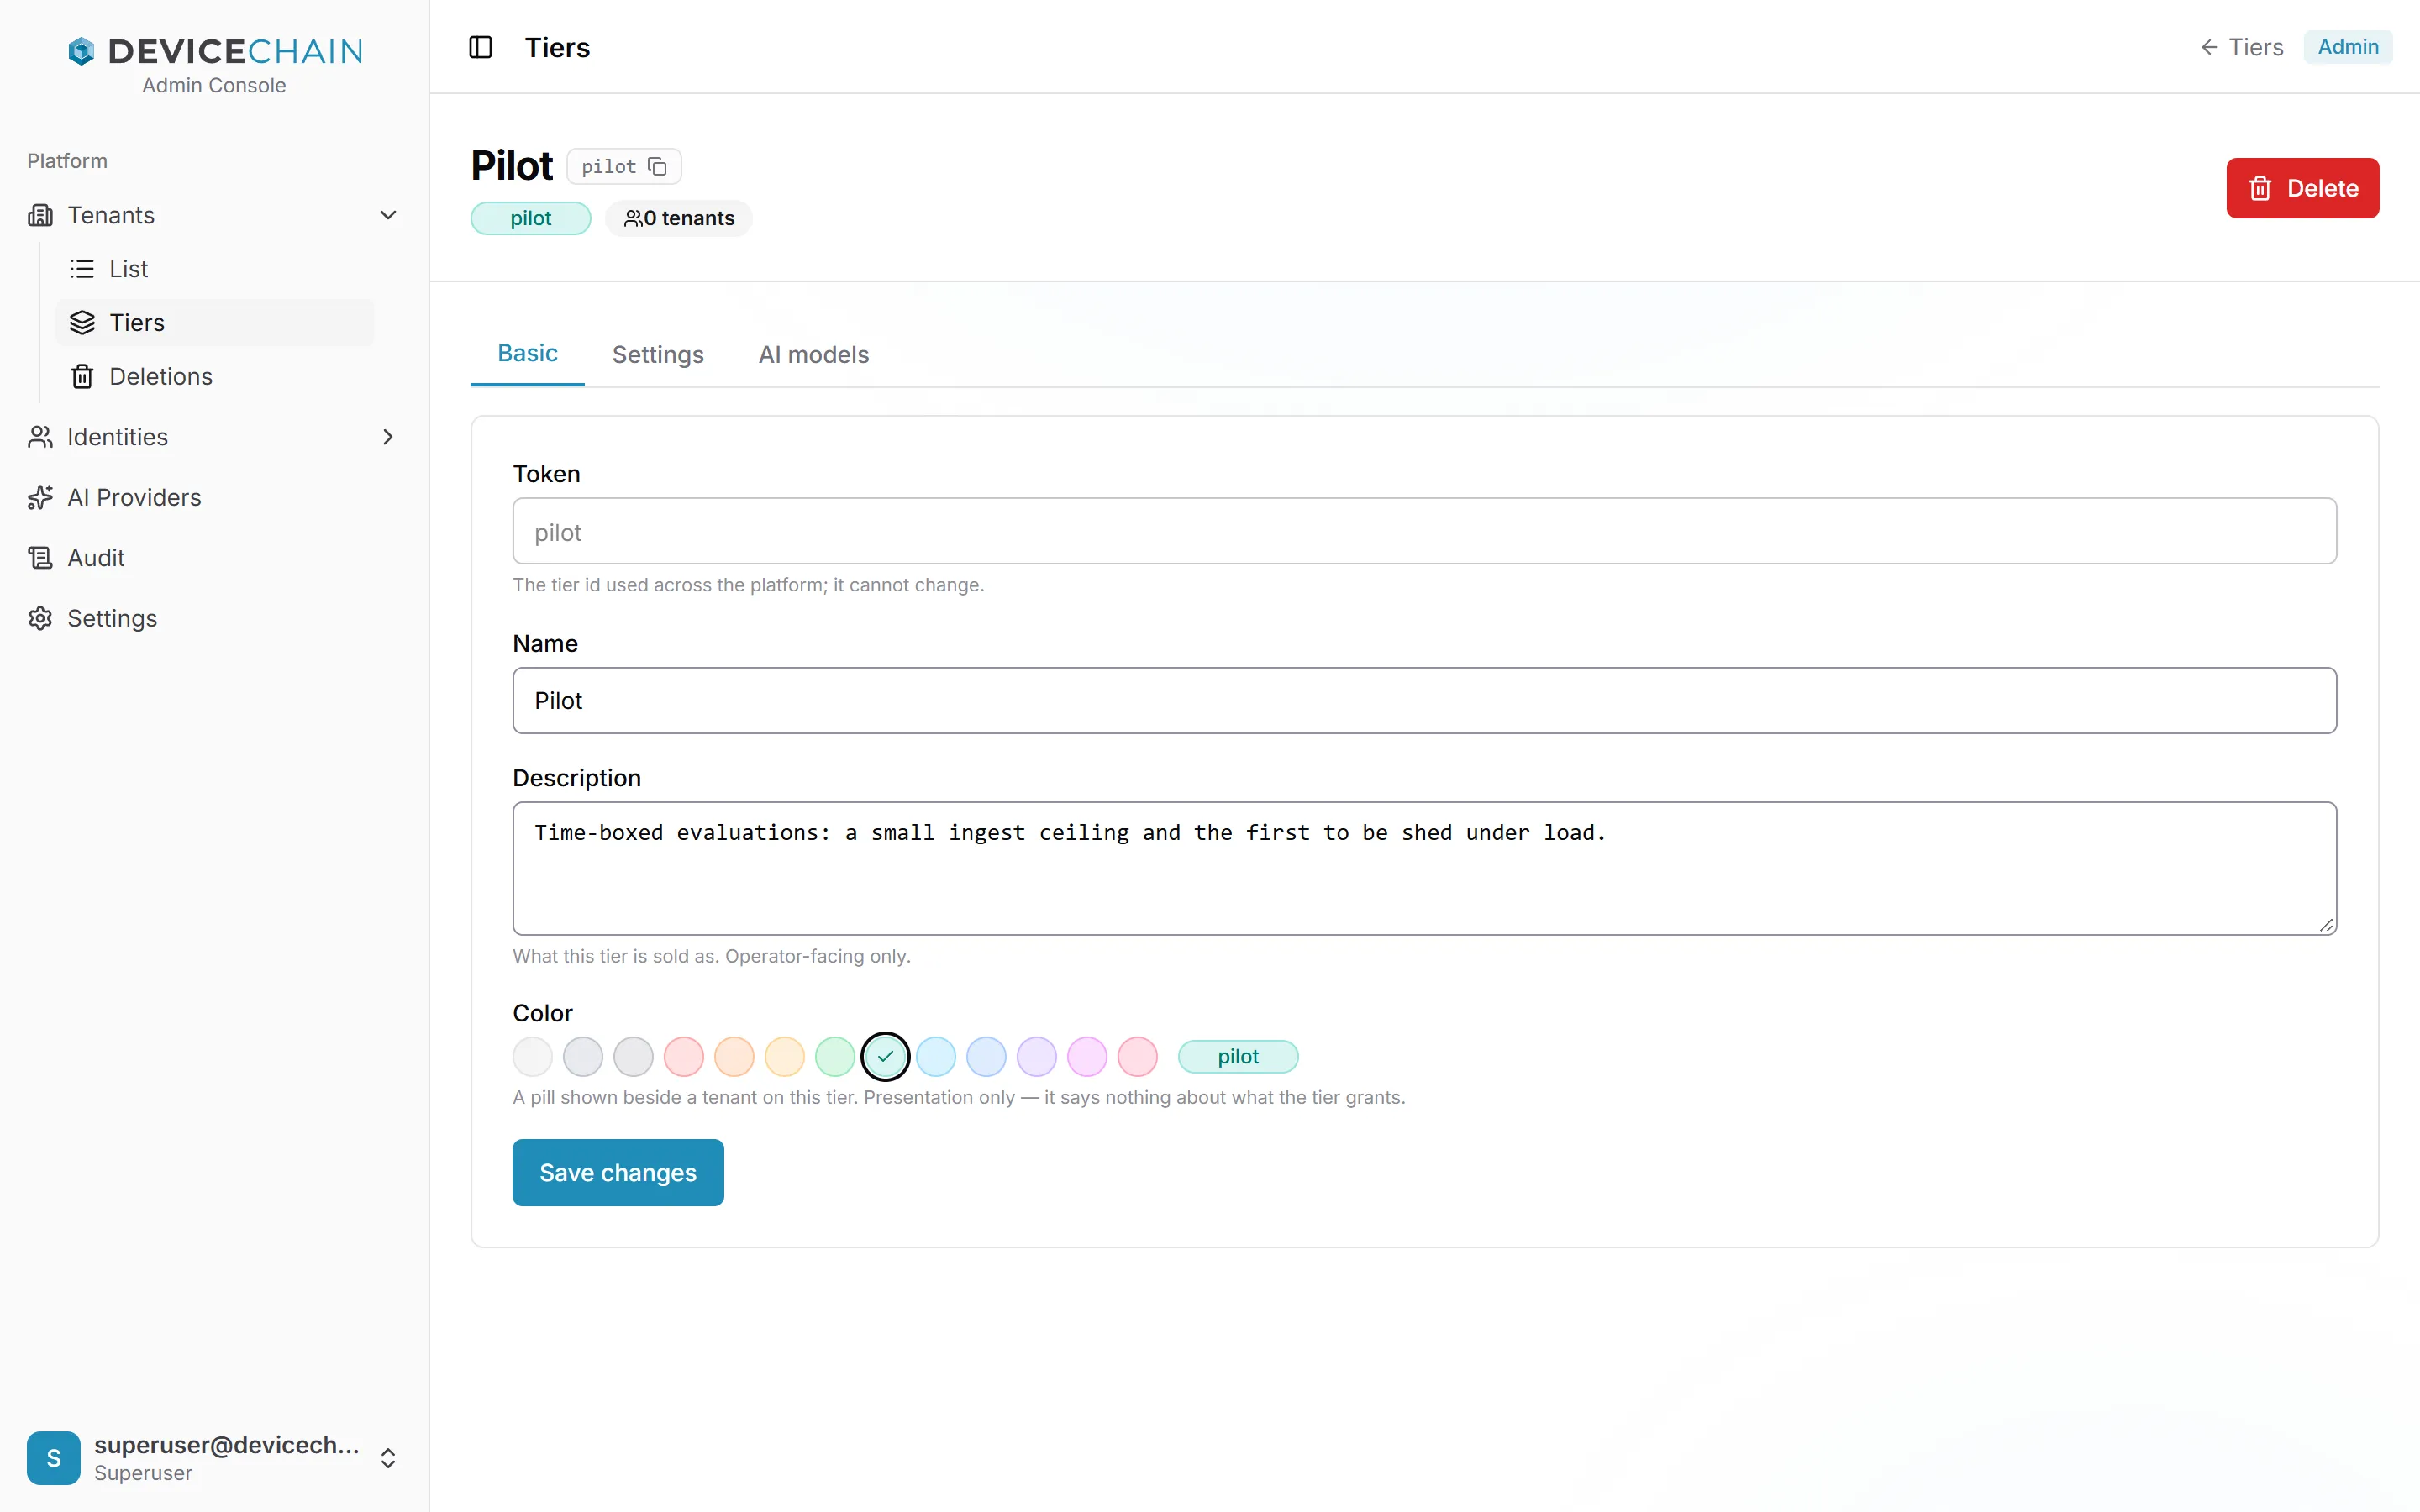
Task: Delete the Pilot tier
Action: coord(2302,188)
